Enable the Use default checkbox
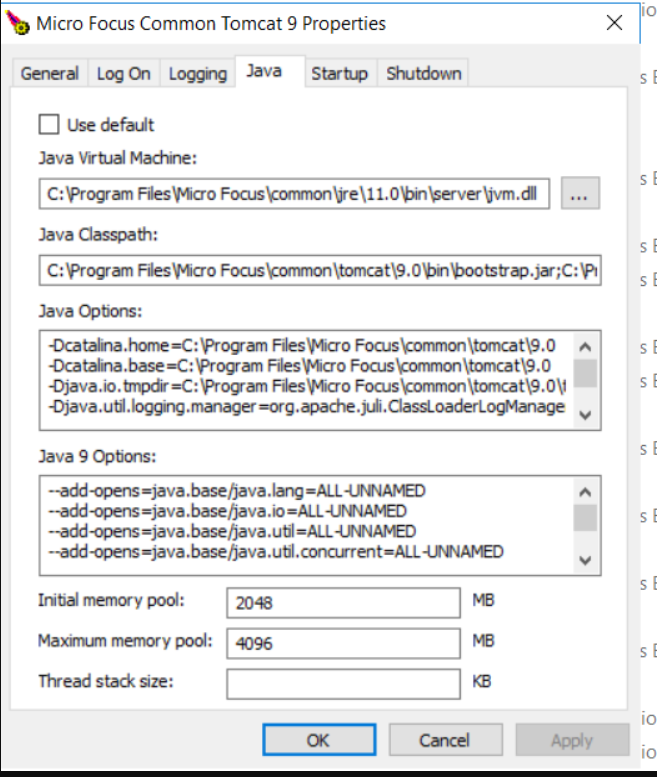This screenshot has width=657, height=777. pos(48,125)
